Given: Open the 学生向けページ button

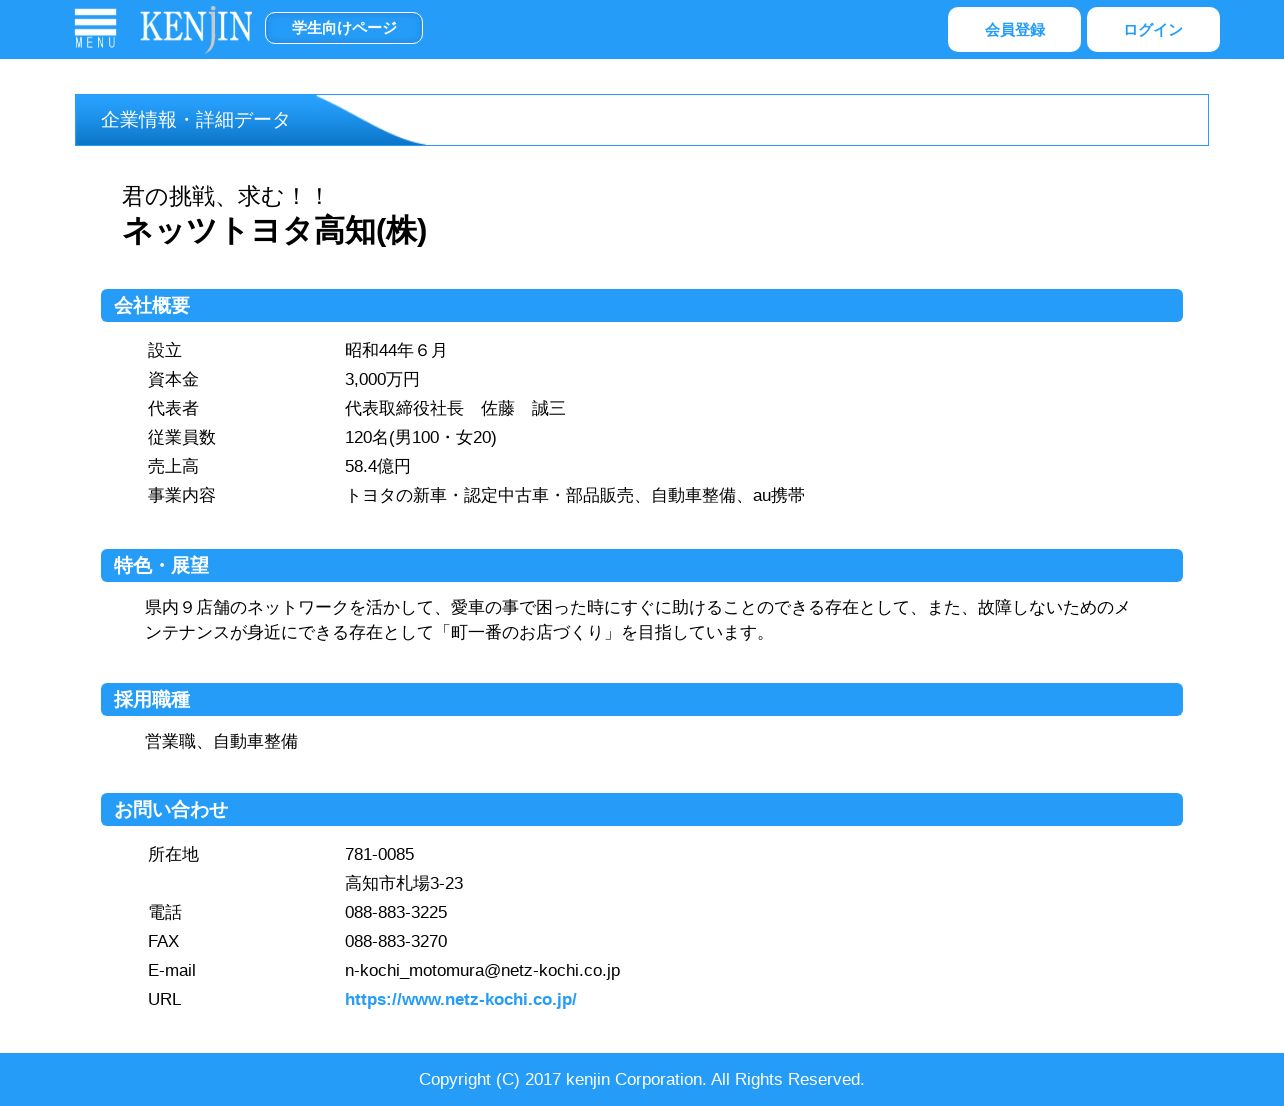Looking at the screenshot, I should pos(344,28).
